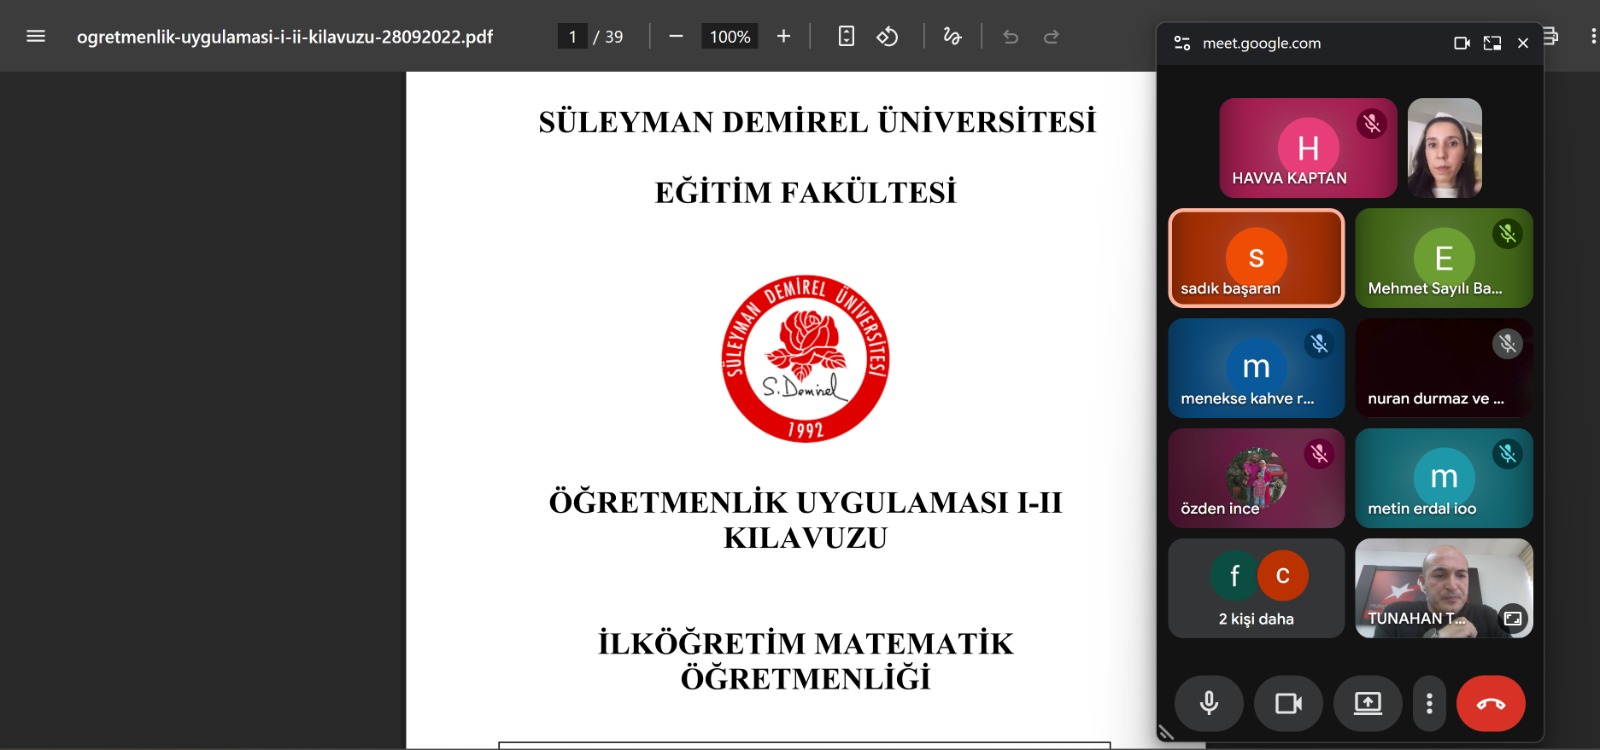1600x750 pixels.
Task: Rotate the PDF counterclockwise
Action: 887,37
